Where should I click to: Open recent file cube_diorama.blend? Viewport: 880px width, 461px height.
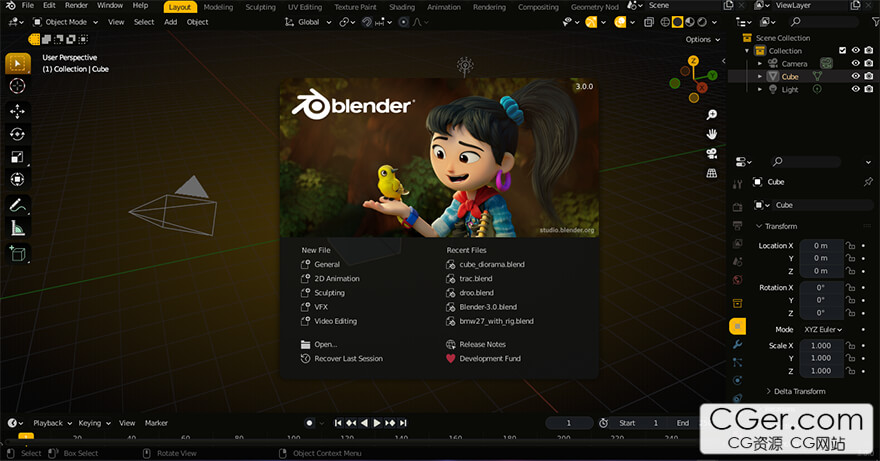point(491,264)
